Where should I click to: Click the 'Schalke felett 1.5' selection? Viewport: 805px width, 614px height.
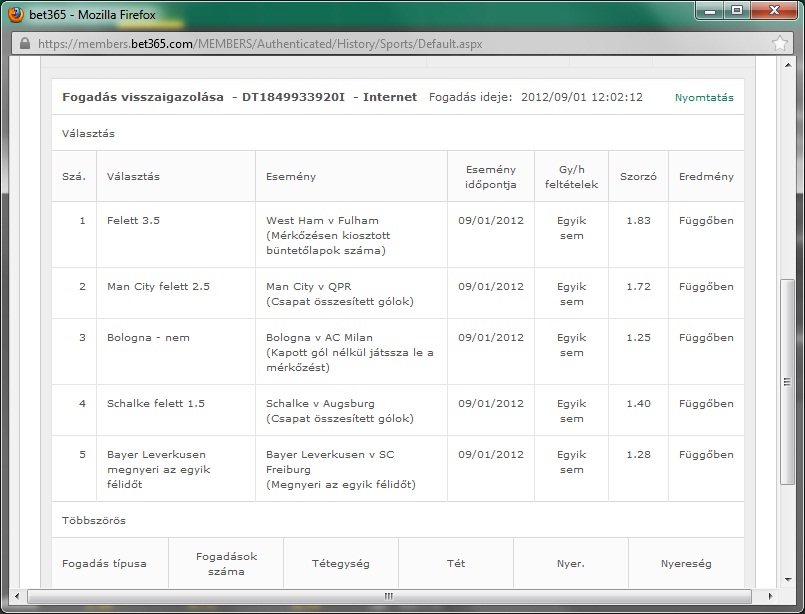click(x=156, y=404)
